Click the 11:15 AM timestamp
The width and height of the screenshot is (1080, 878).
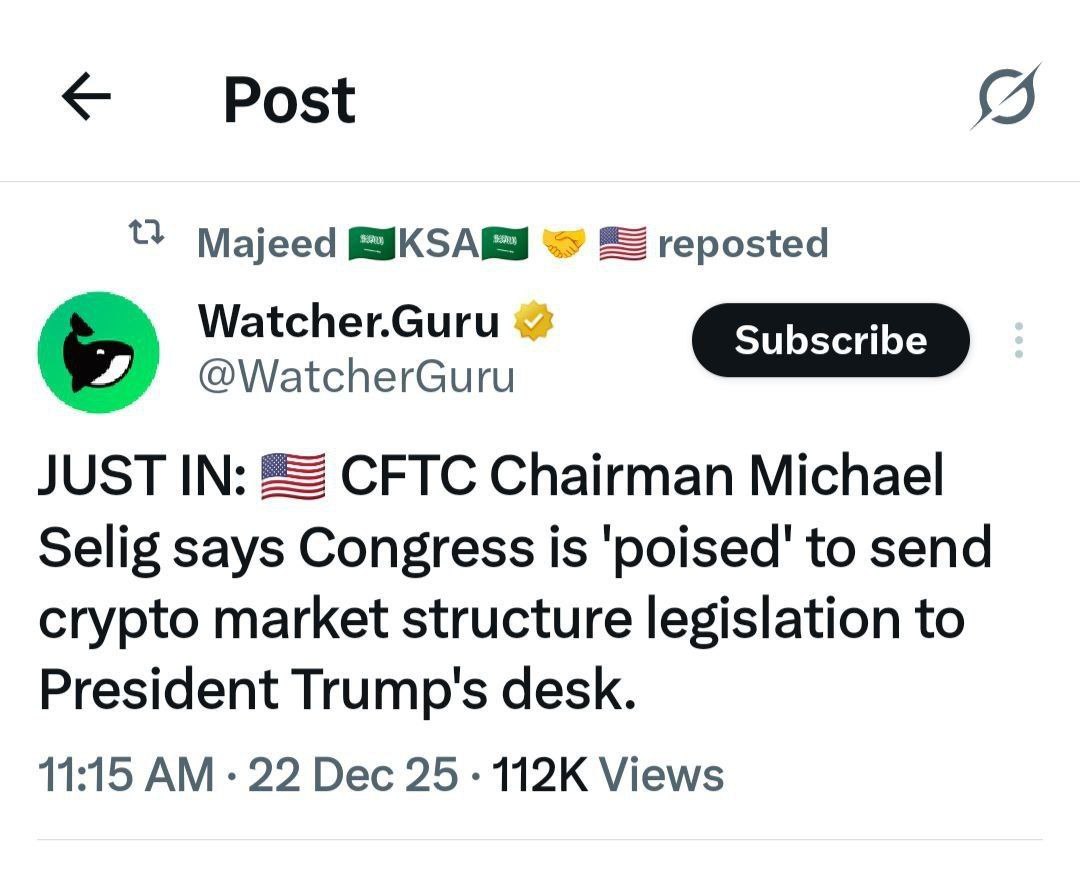pos(126,775)
